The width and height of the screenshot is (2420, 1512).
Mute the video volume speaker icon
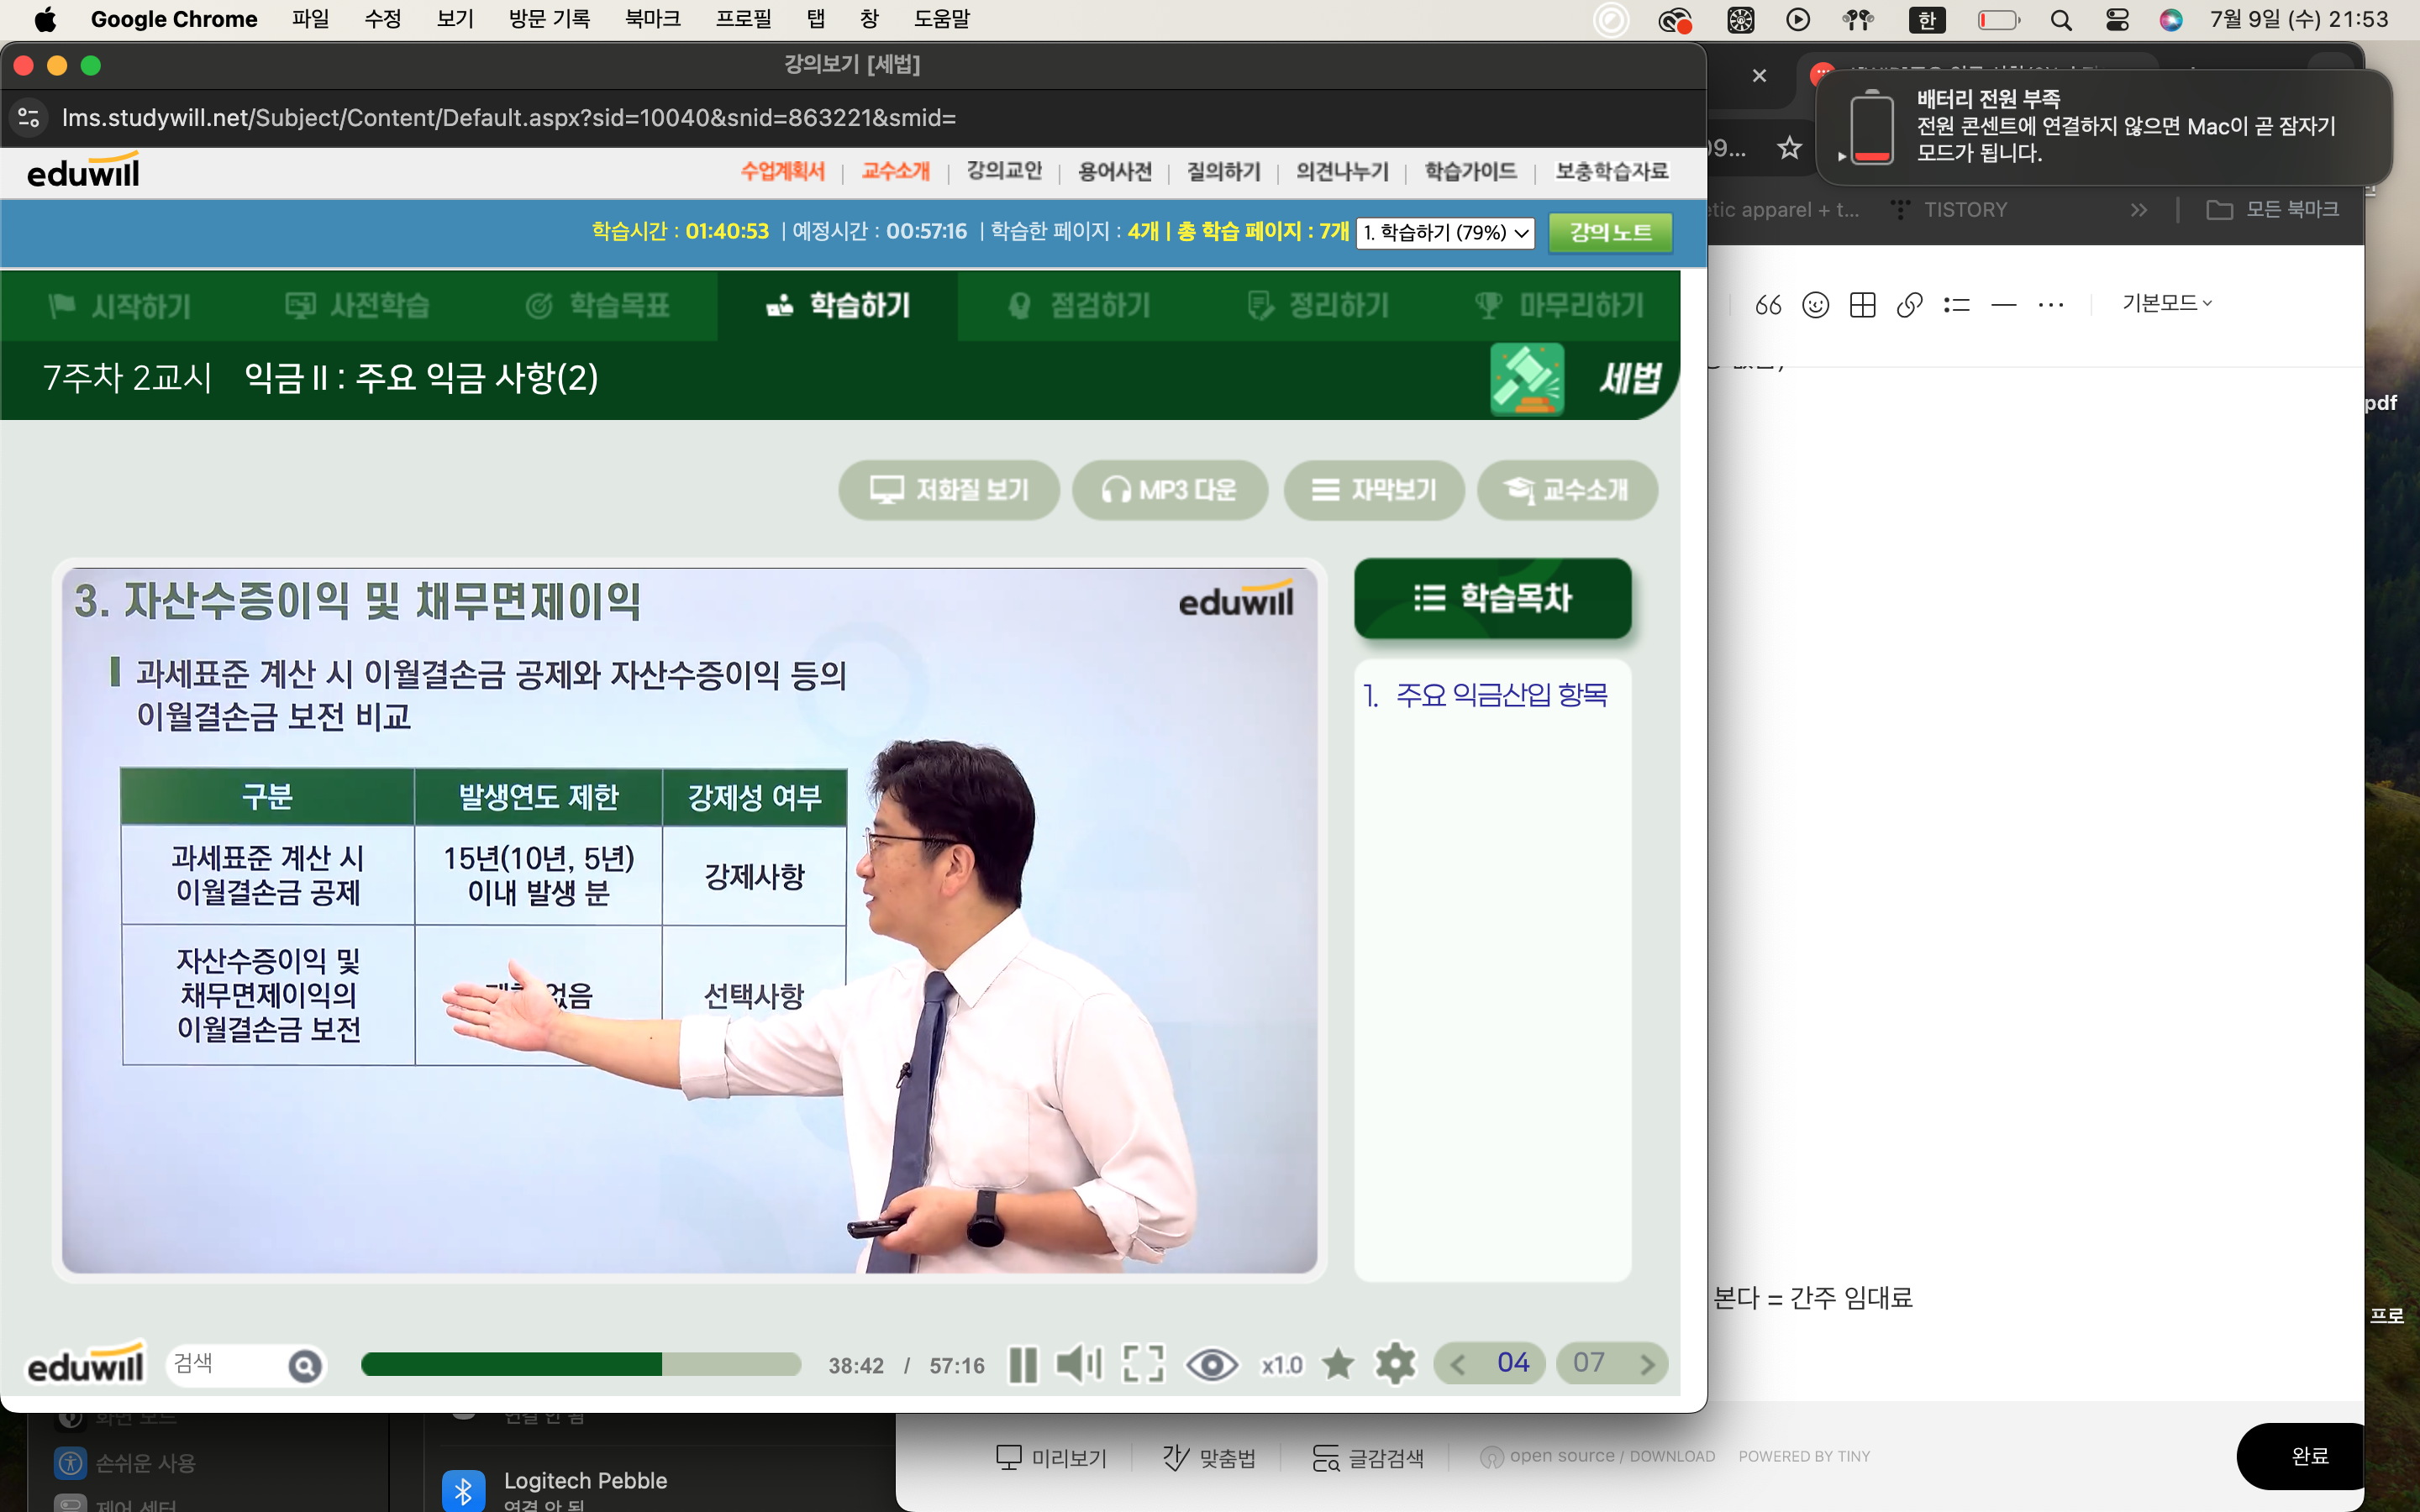click(x=1078, y=1364)
